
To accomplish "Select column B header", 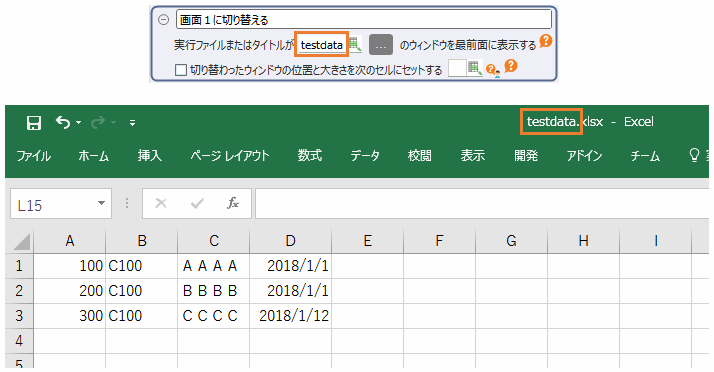I will [142, 241].
